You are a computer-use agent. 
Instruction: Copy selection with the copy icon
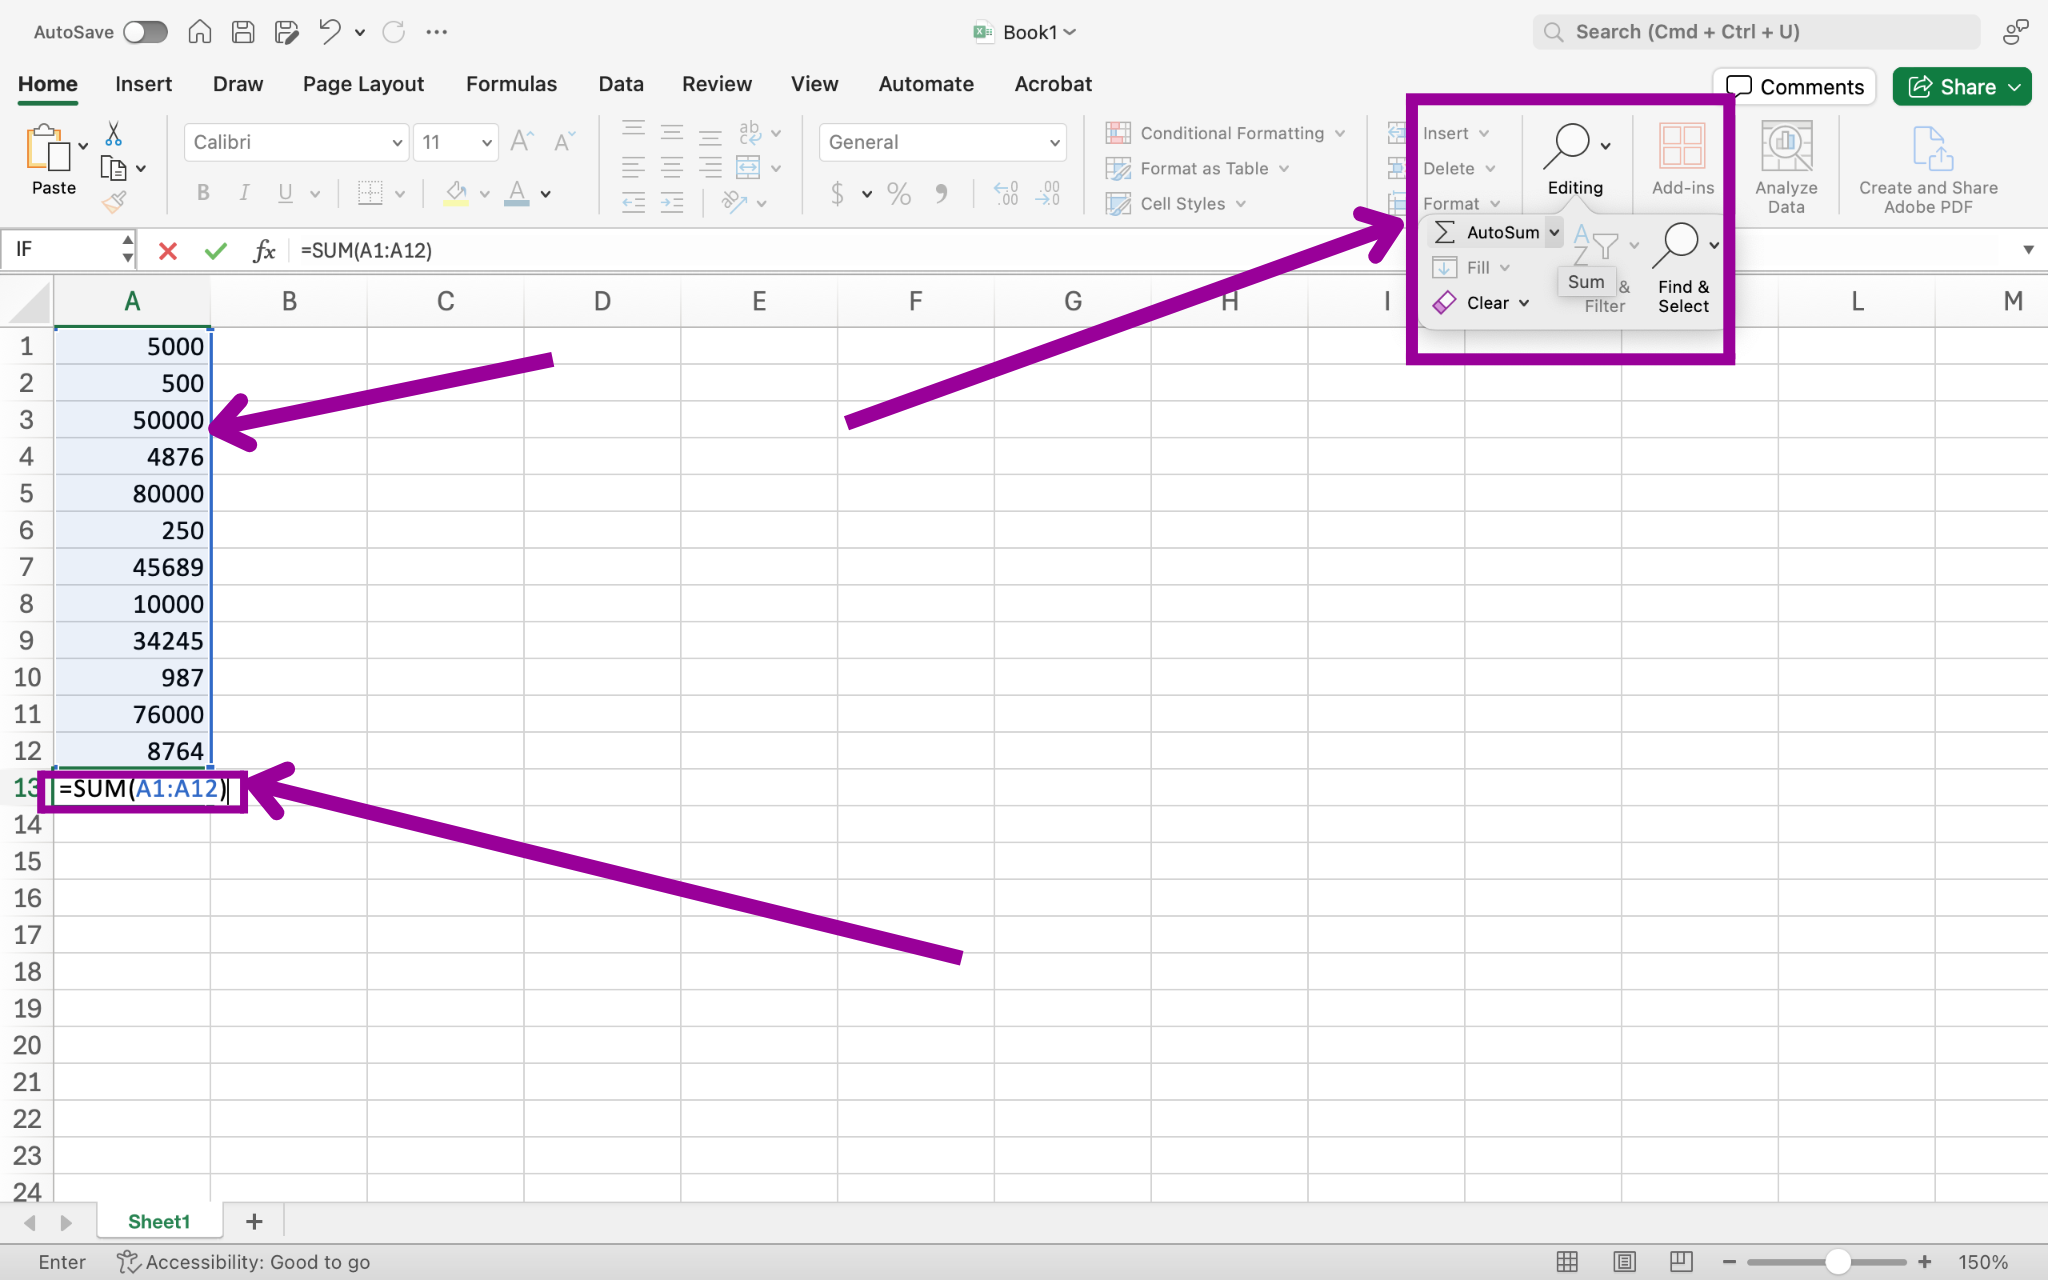point(114,168)
